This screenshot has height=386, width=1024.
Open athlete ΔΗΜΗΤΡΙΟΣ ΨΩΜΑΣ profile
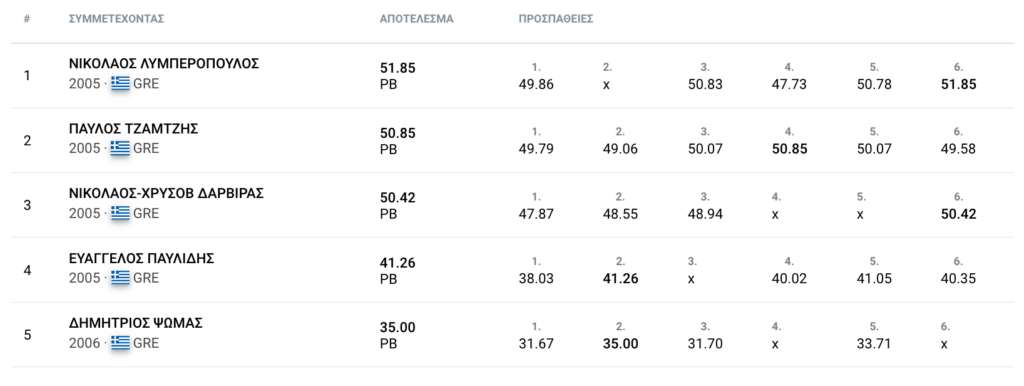[136, 323]
